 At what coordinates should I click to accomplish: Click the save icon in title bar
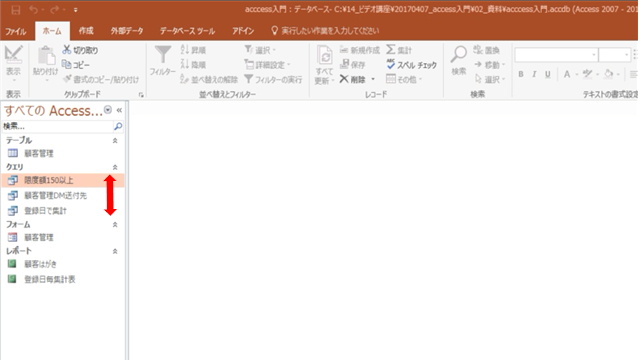[16, 10]
